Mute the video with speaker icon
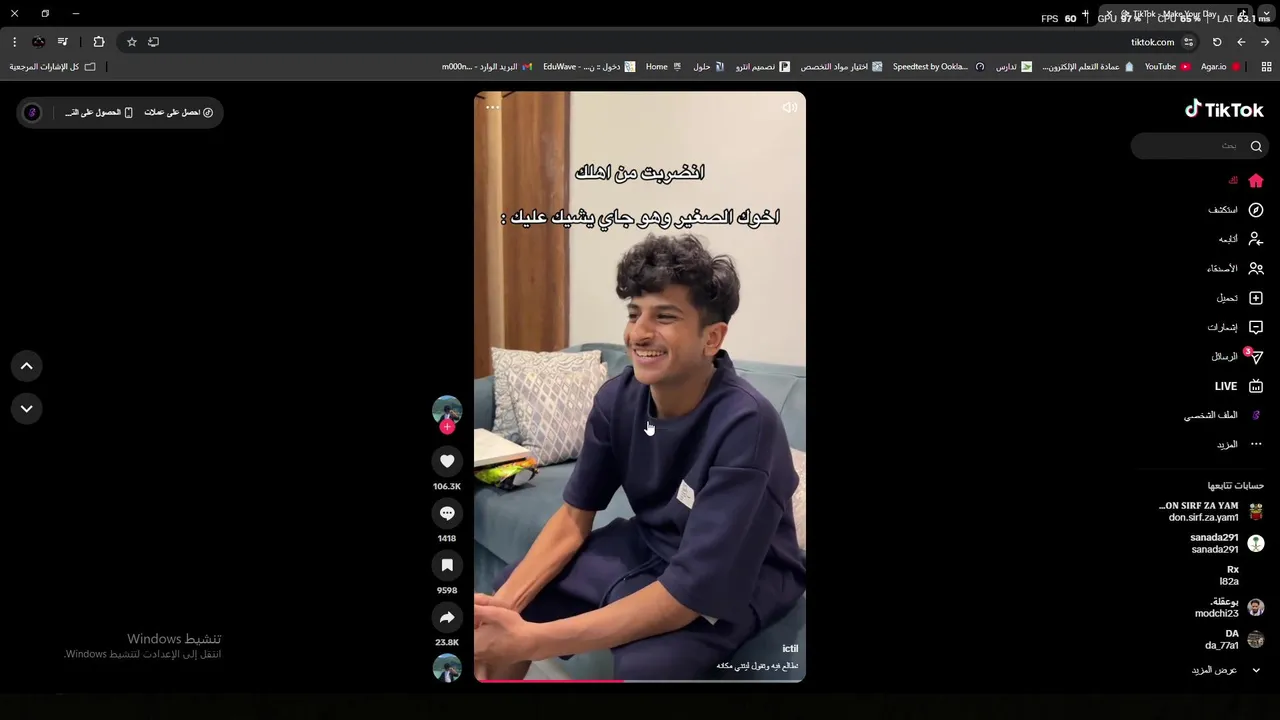This screenshot has width=1280, height=720. click(790, 107)
